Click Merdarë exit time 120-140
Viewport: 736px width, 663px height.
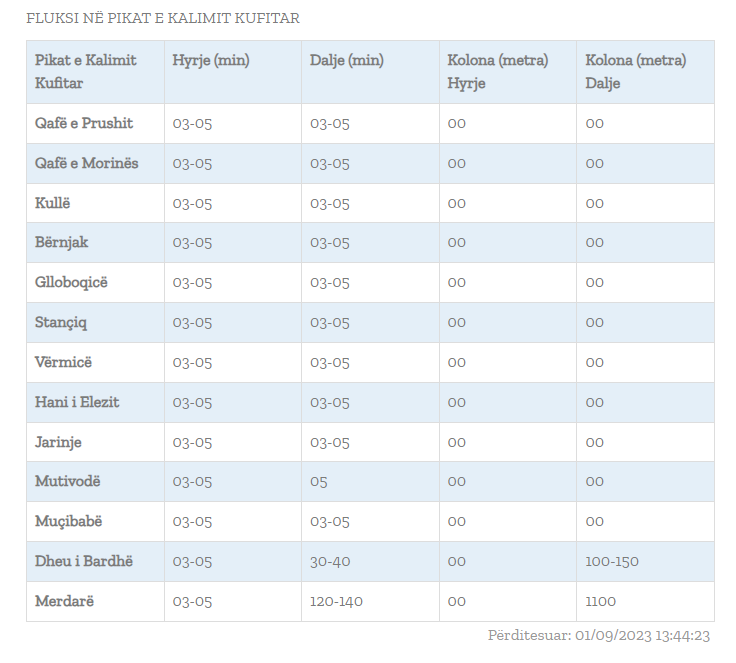coord(338,601)
